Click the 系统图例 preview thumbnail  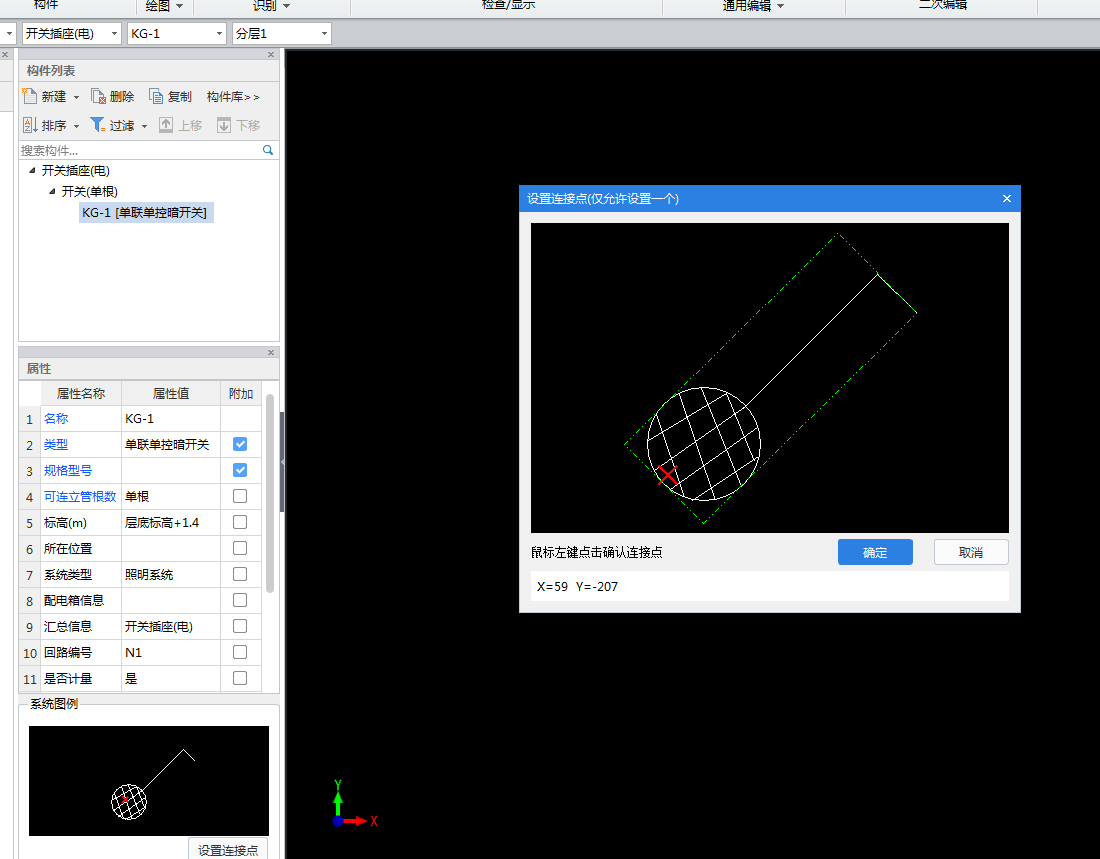coord(149,780)
